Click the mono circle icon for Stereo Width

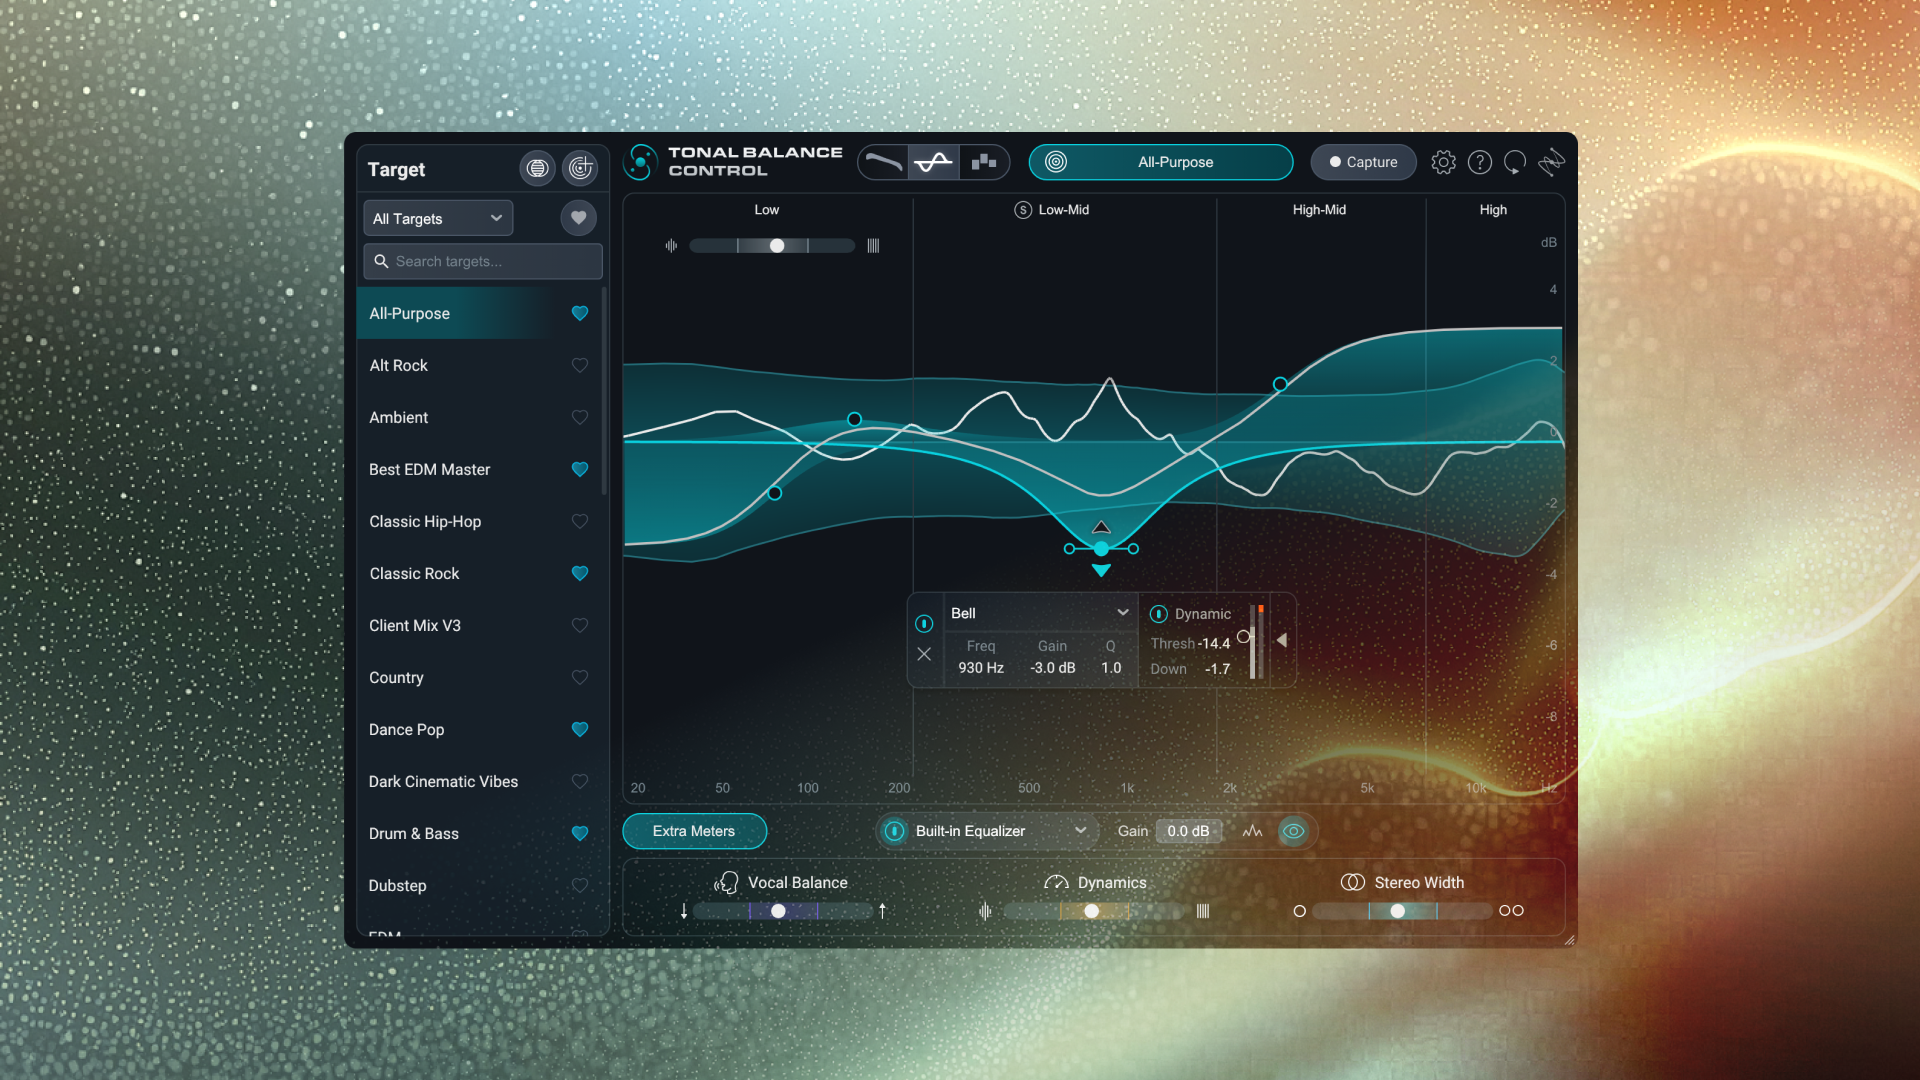pos(1299,911)
